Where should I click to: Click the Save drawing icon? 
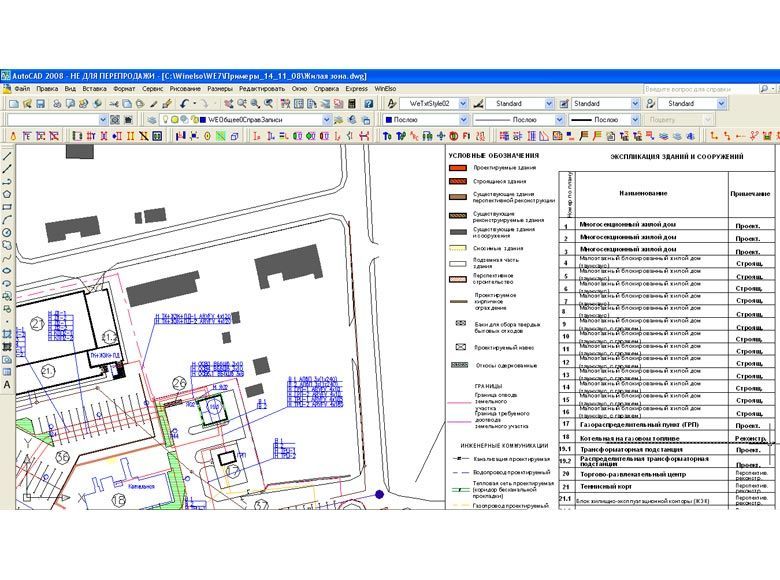click(x=42, y=103)
